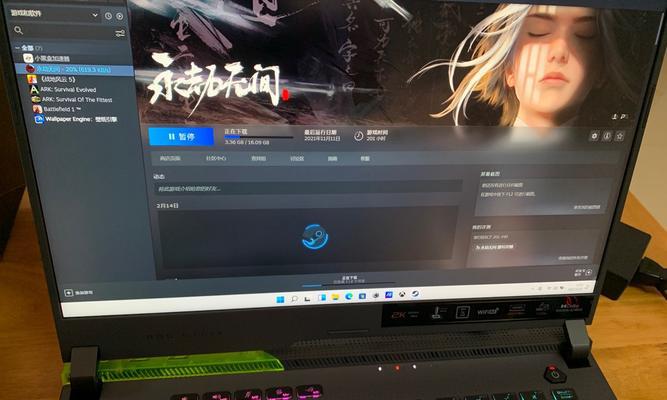Open the games and software filter dropdown

pyautogui.click(x=54, y=14)
